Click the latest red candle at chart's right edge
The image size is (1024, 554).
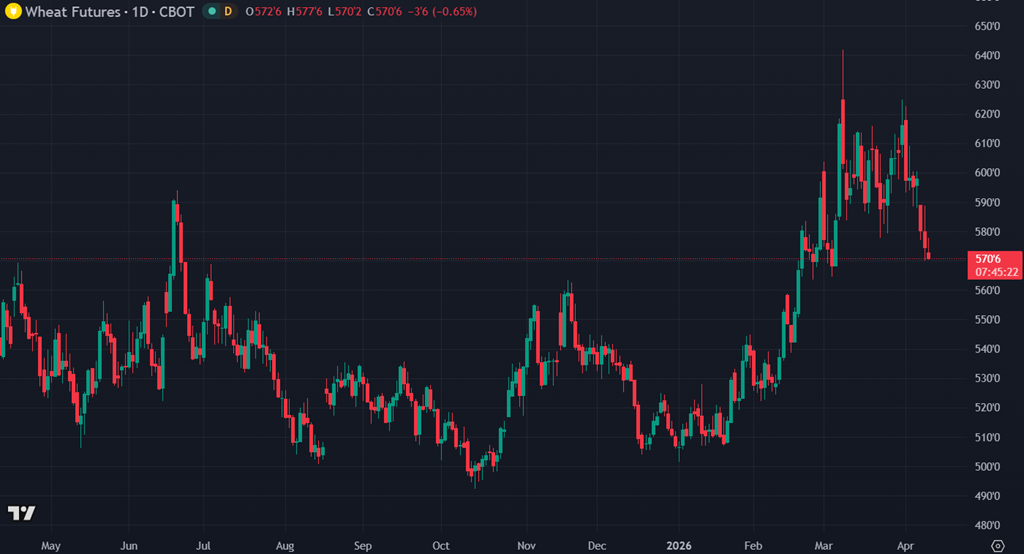point(929,255)
